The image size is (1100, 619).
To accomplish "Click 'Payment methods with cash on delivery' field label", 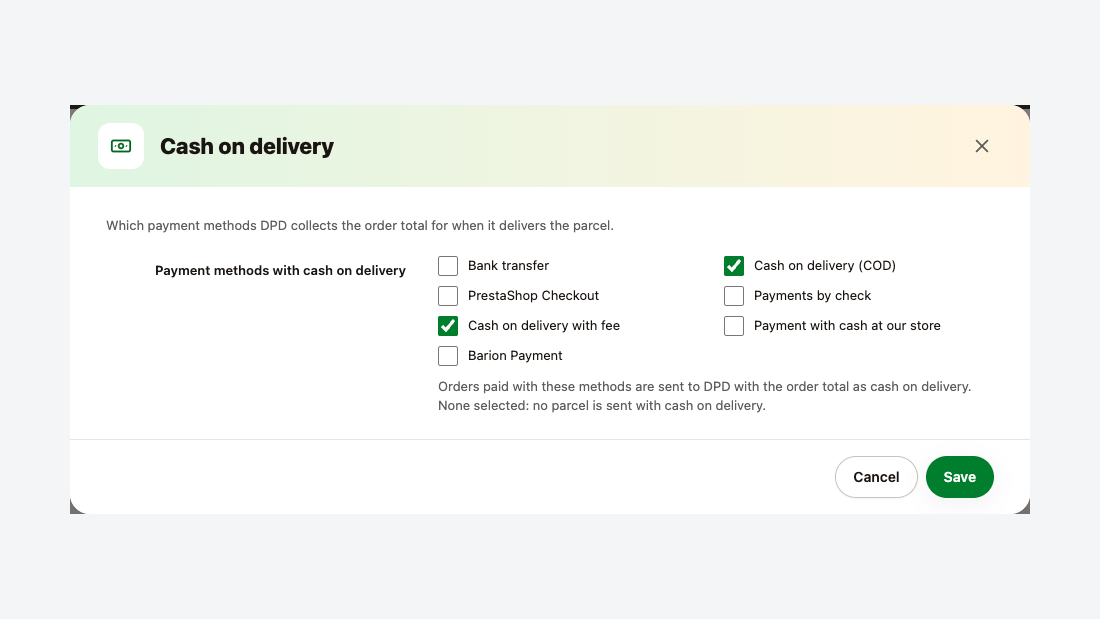I will click(281, 270).
